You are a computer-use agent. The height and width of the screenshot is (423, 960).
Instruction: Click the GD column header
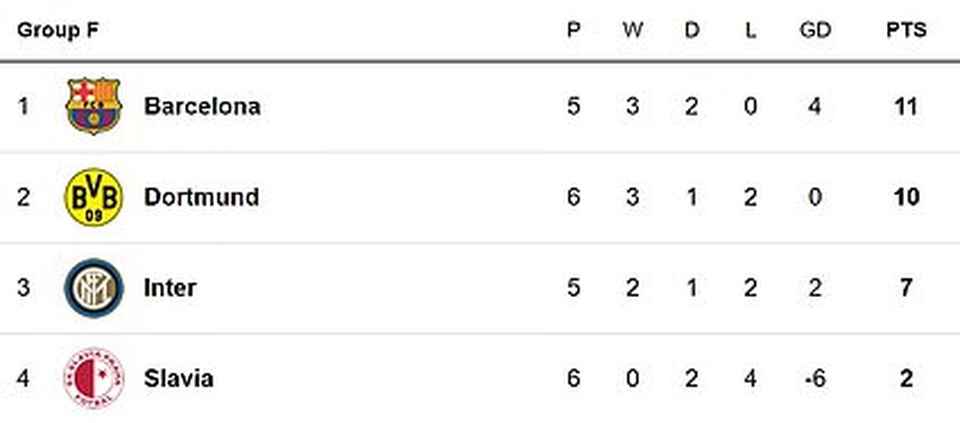click(815, 30)
